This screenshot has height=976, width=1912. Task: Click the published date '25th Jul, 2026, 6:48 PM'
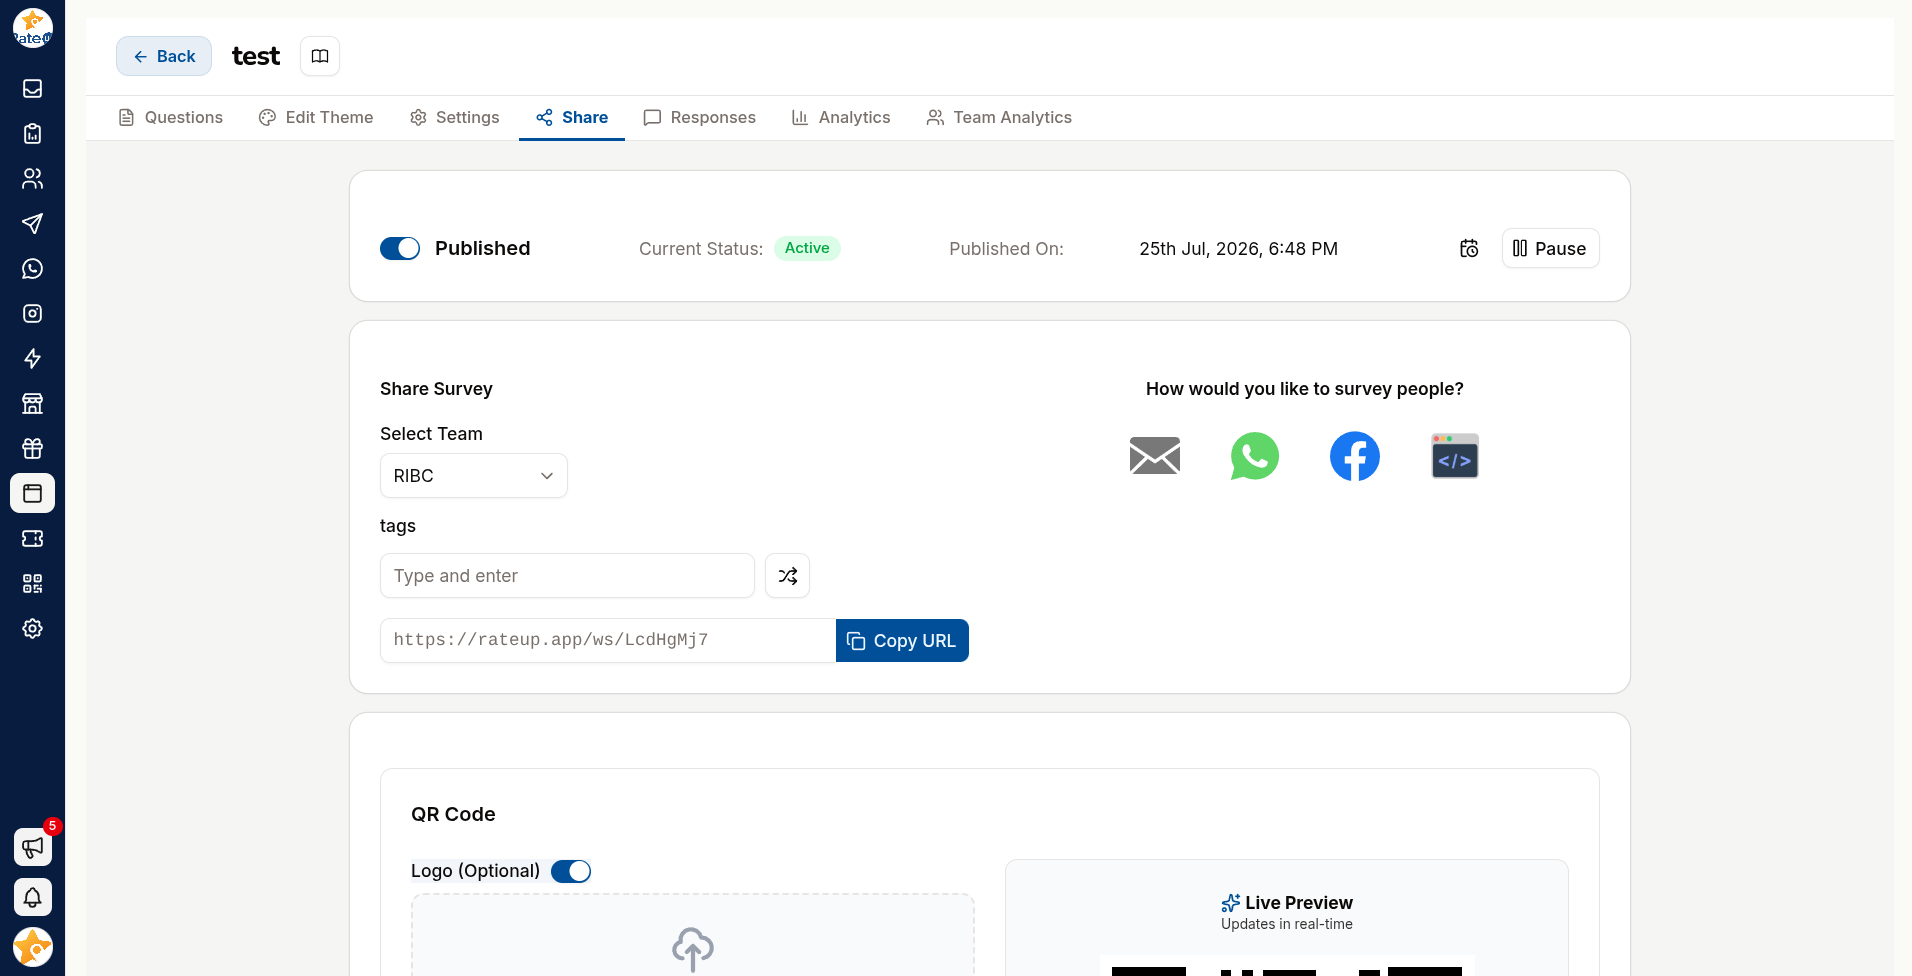click(x=1238, y=249)
